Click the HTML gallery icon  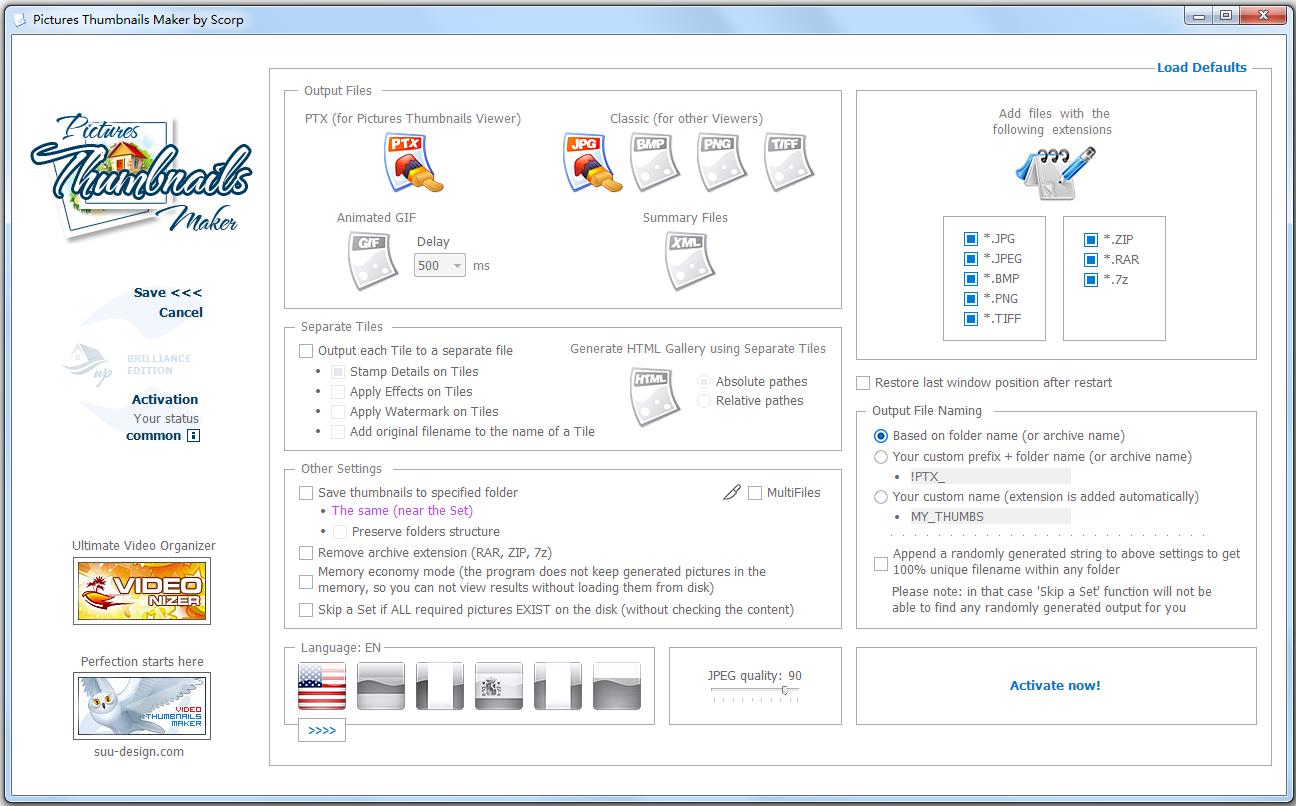point(655,394)
